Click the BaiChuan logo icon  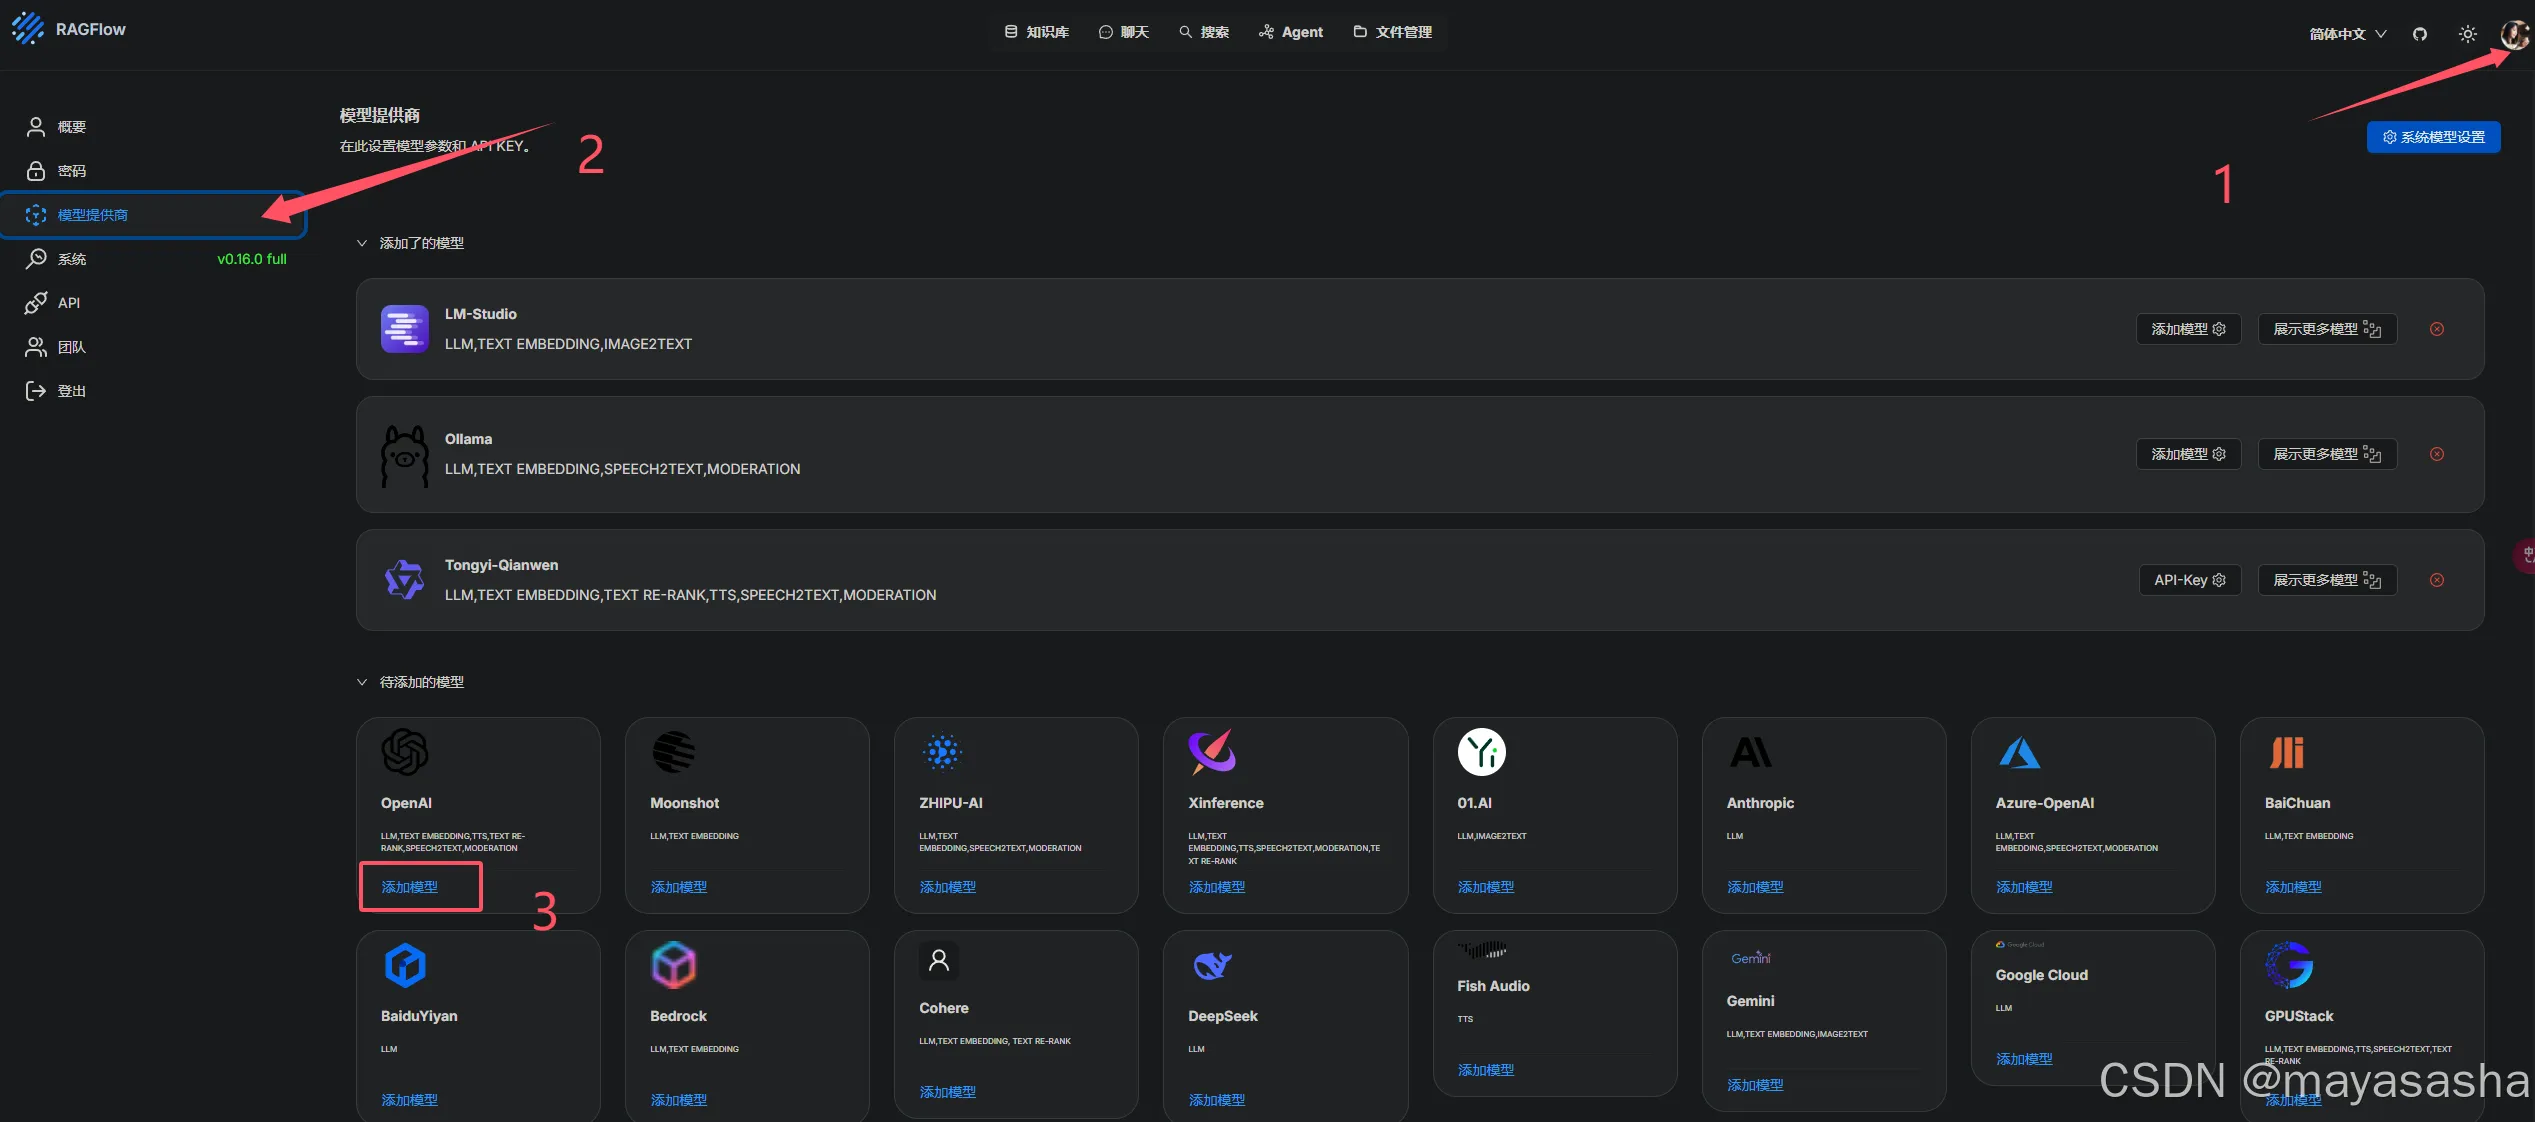click(2287, 752)
